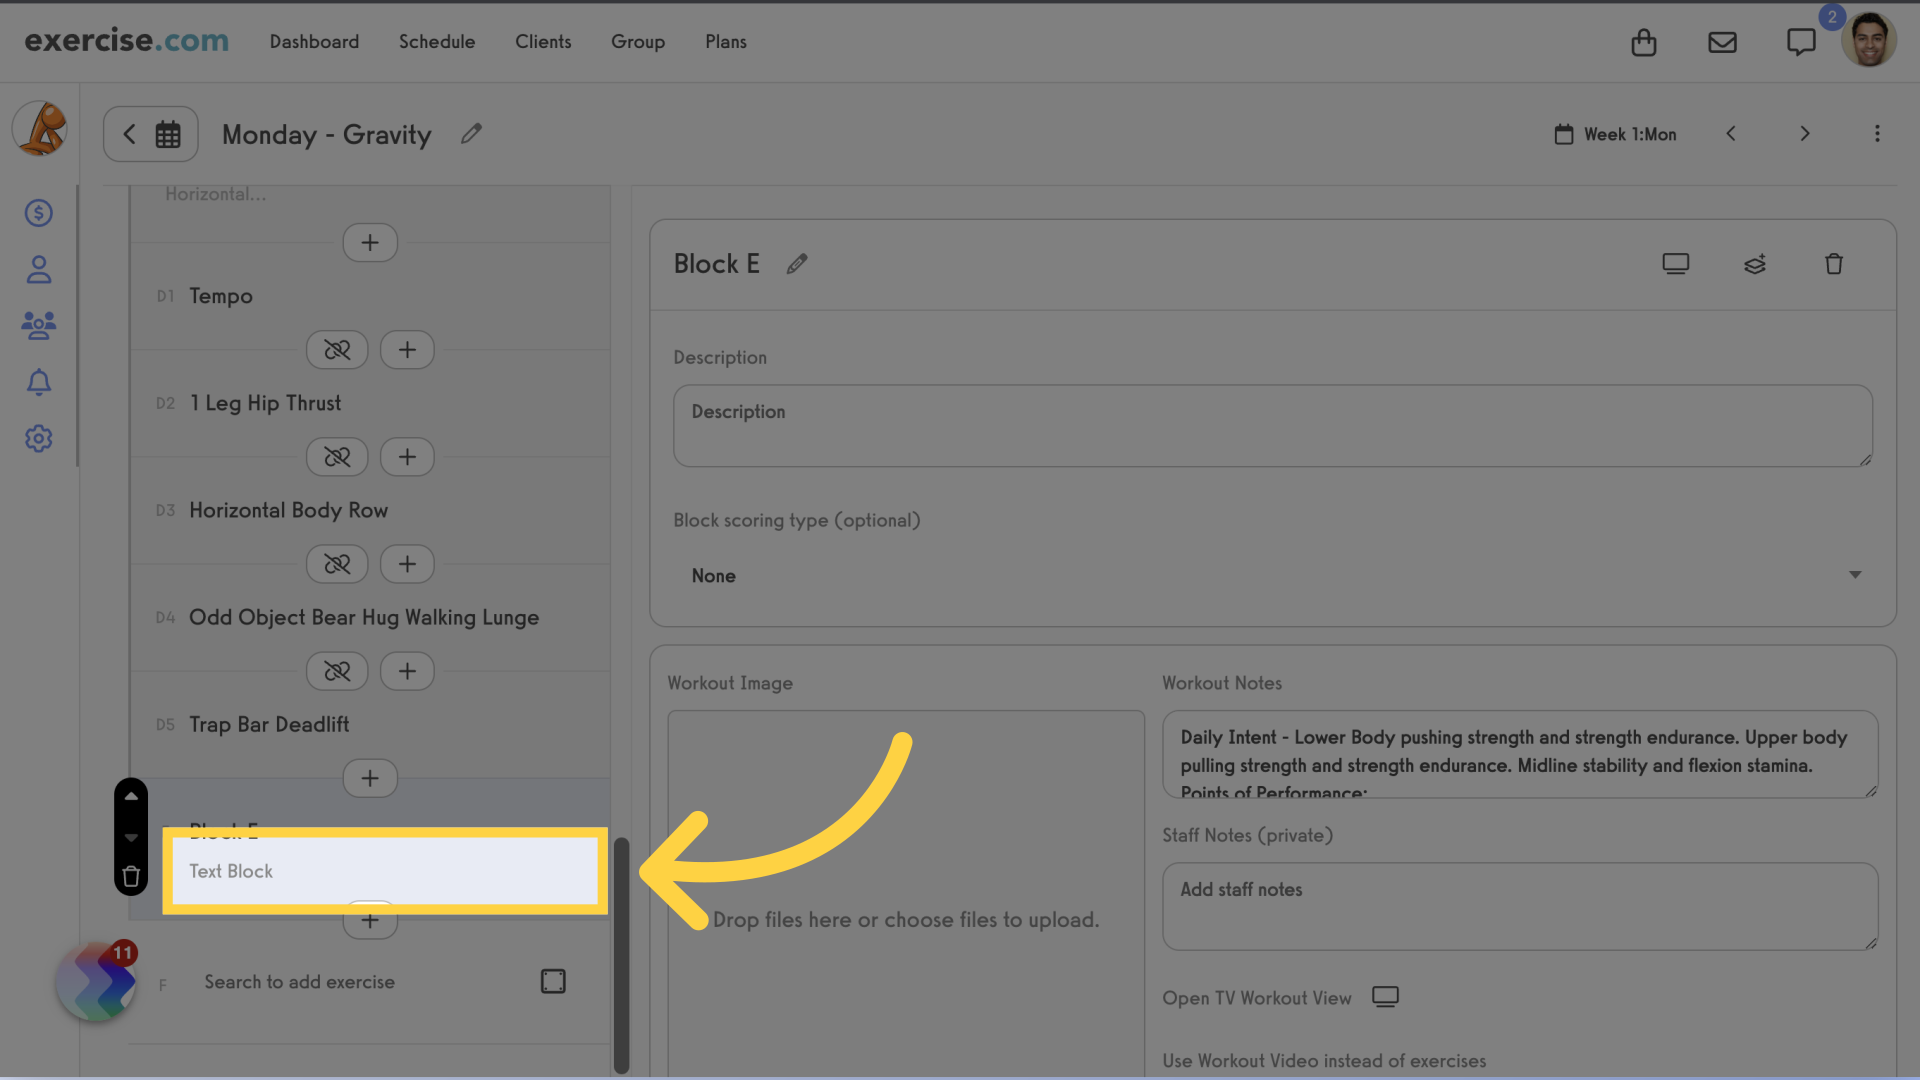Toggle visibility on D3 Horizontal Body Row
This screenshot has width=1920, height=1080.
point(336,563)
